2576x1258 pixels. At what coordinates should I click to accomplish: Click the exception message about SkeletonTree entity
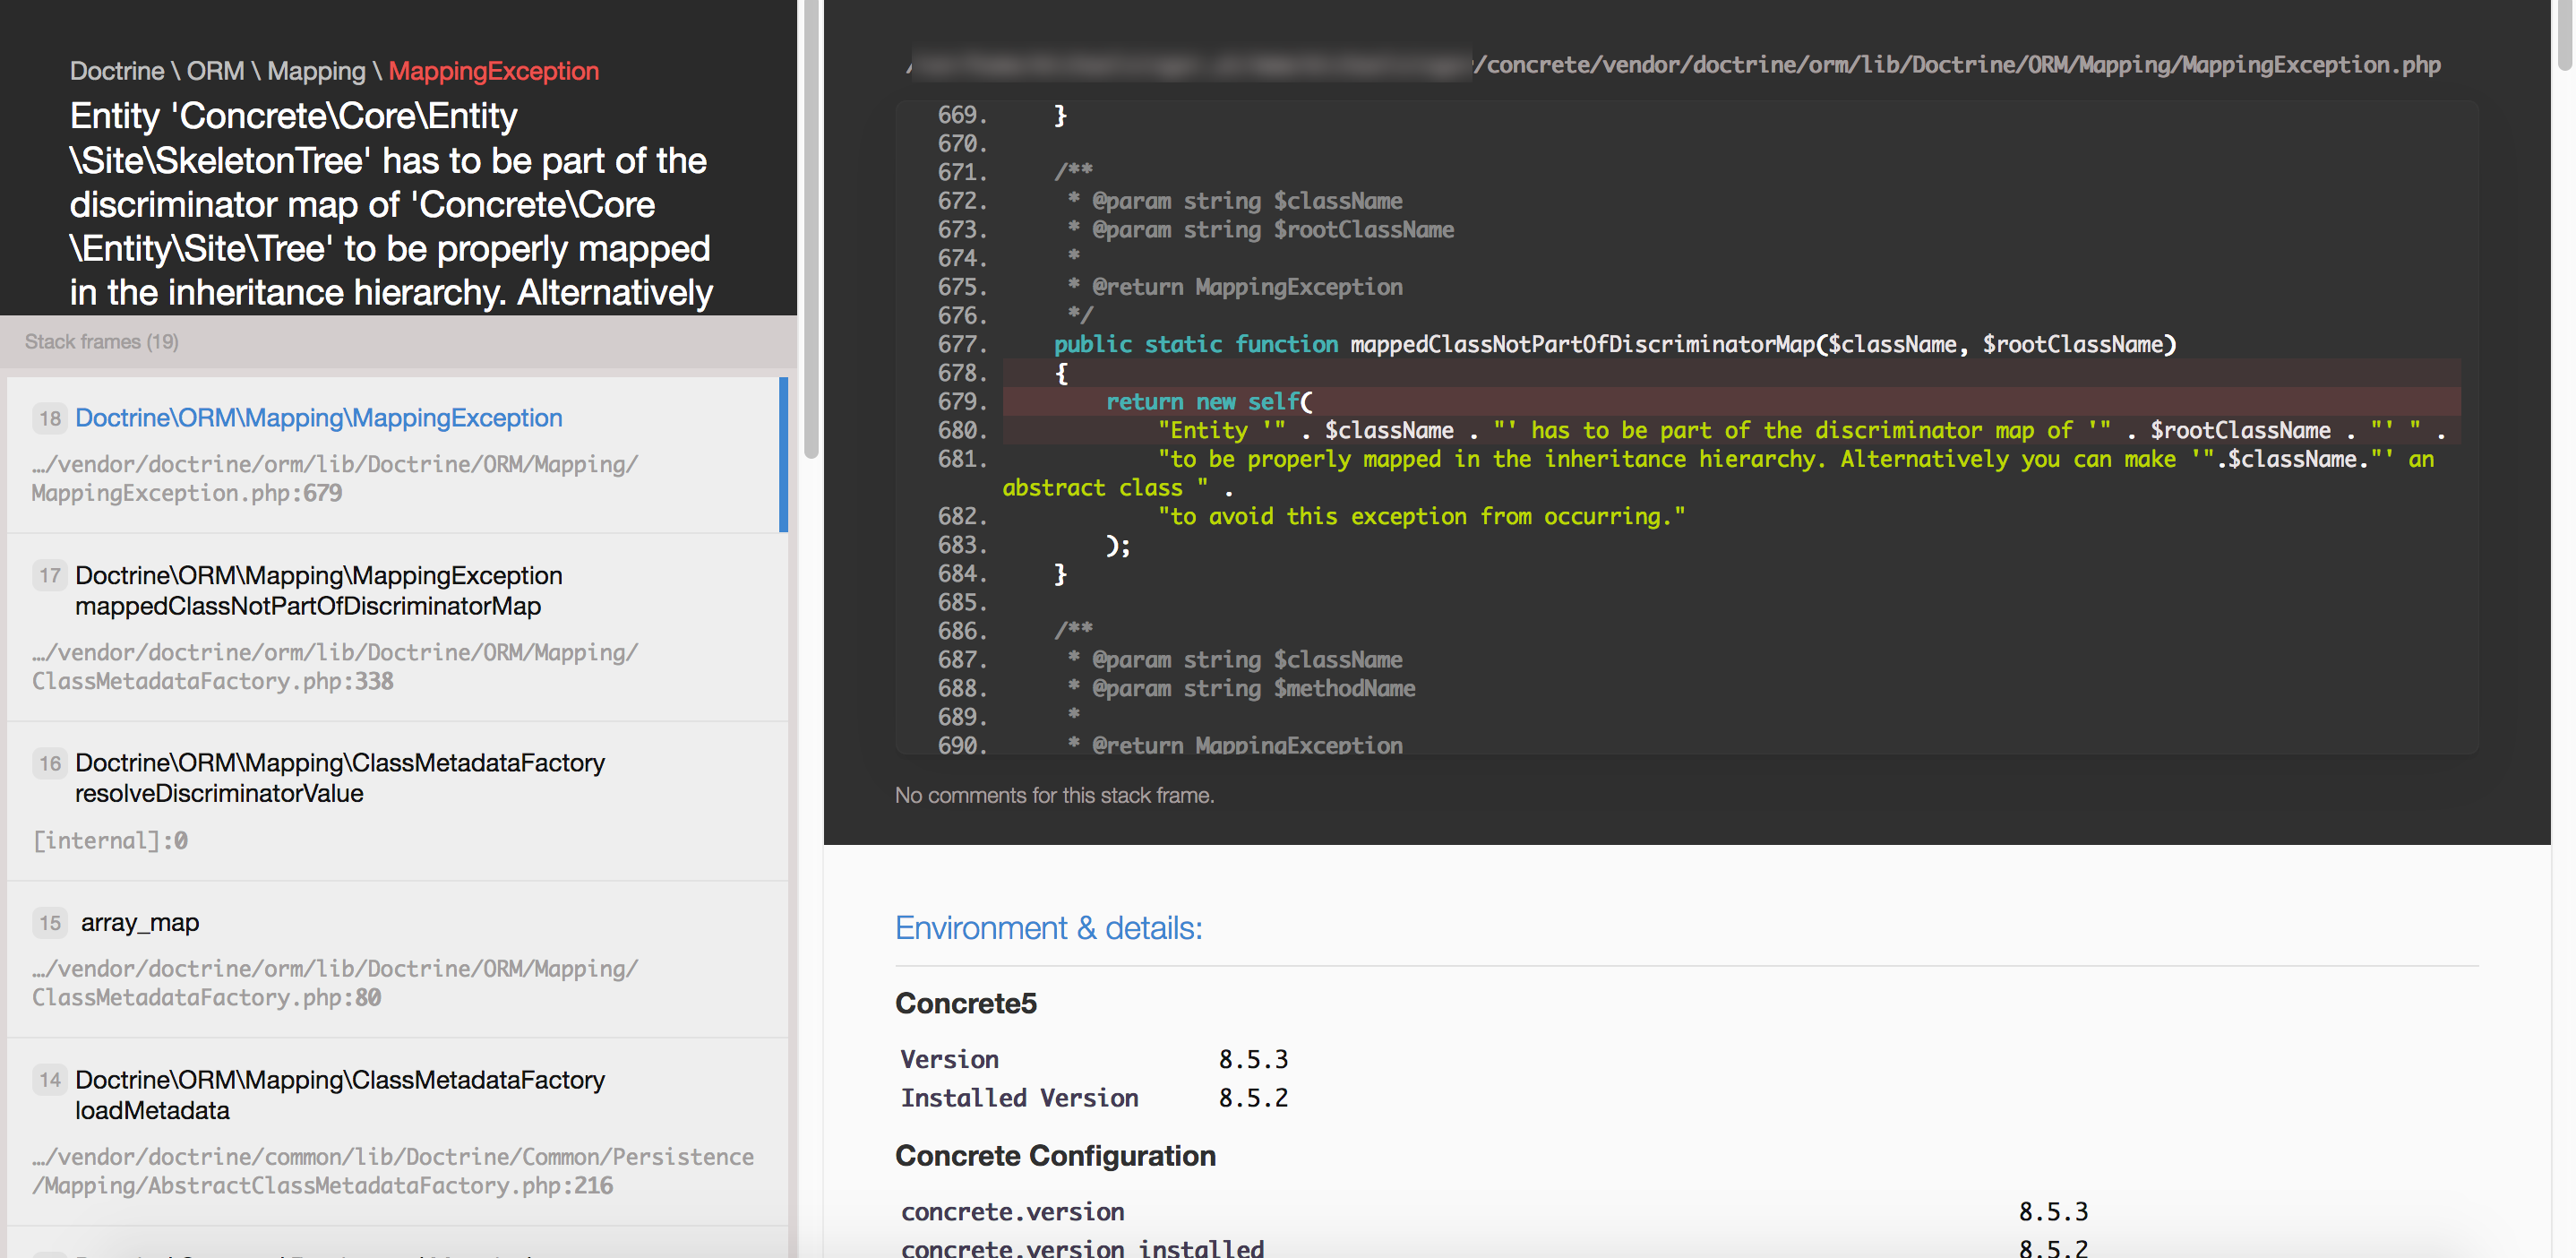point(391,204)
